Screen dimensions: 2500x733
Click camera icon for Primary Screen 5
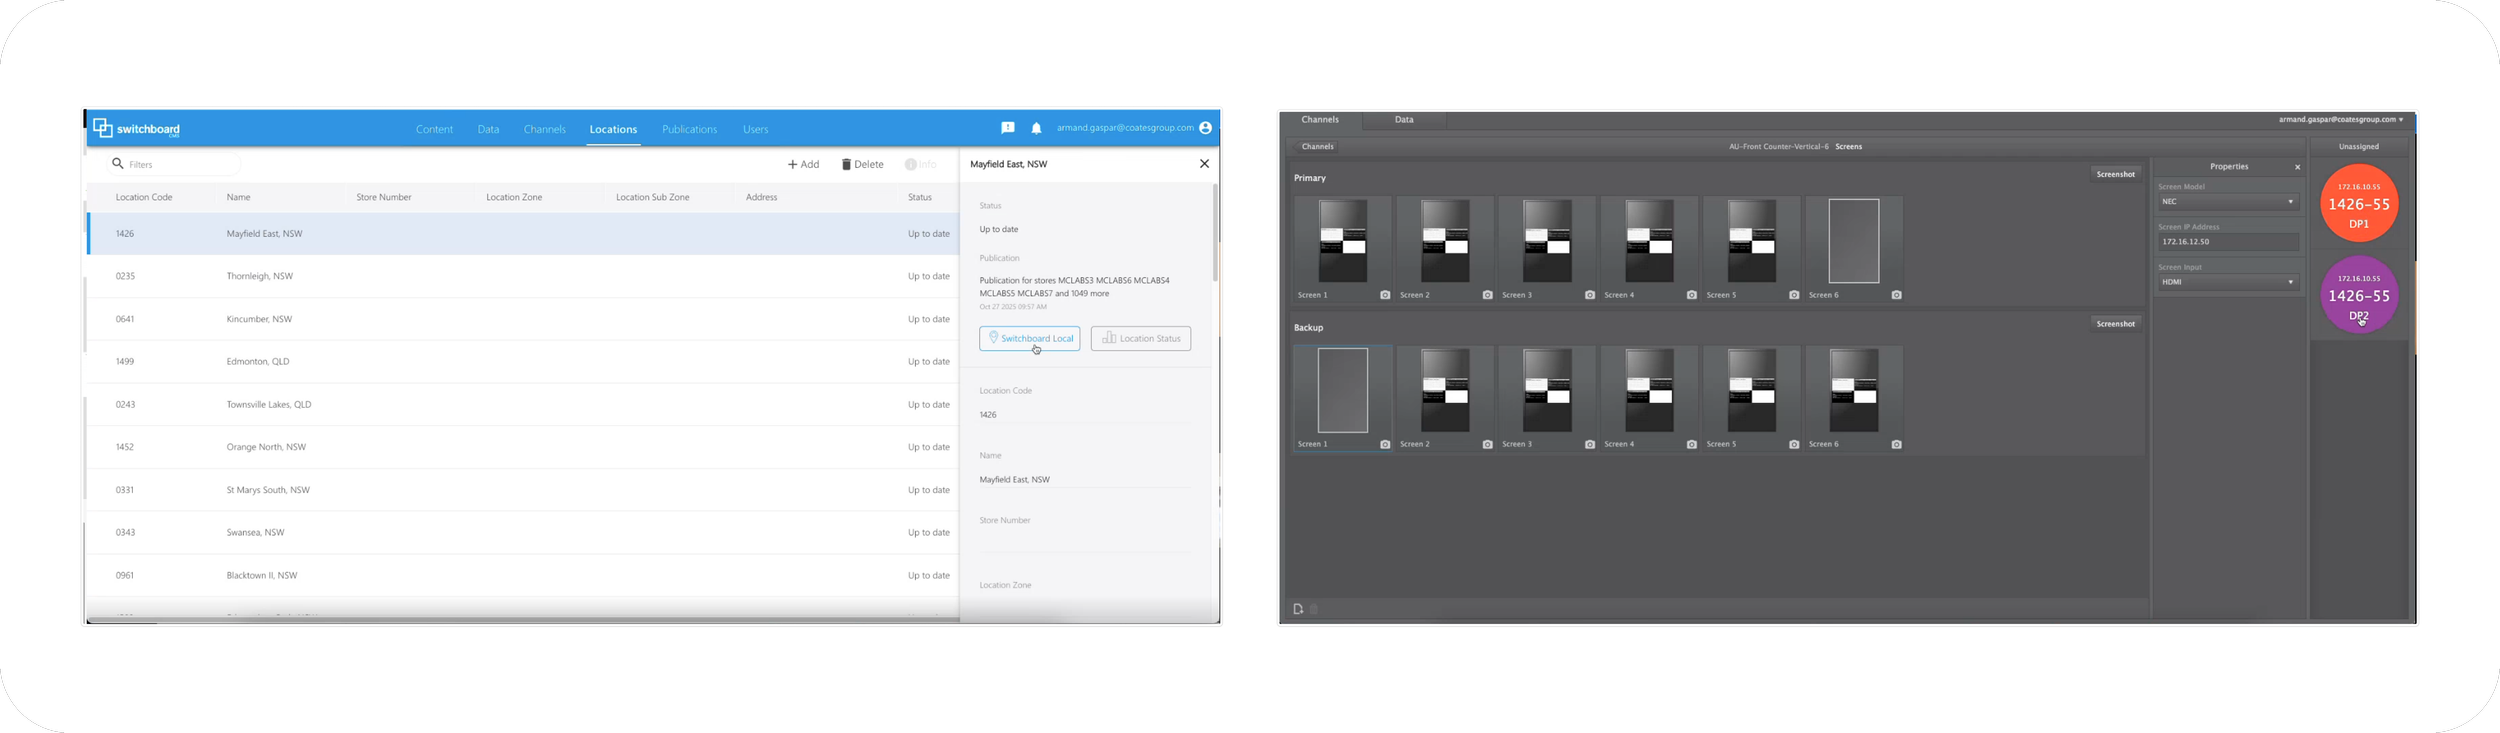point(1794,295)
